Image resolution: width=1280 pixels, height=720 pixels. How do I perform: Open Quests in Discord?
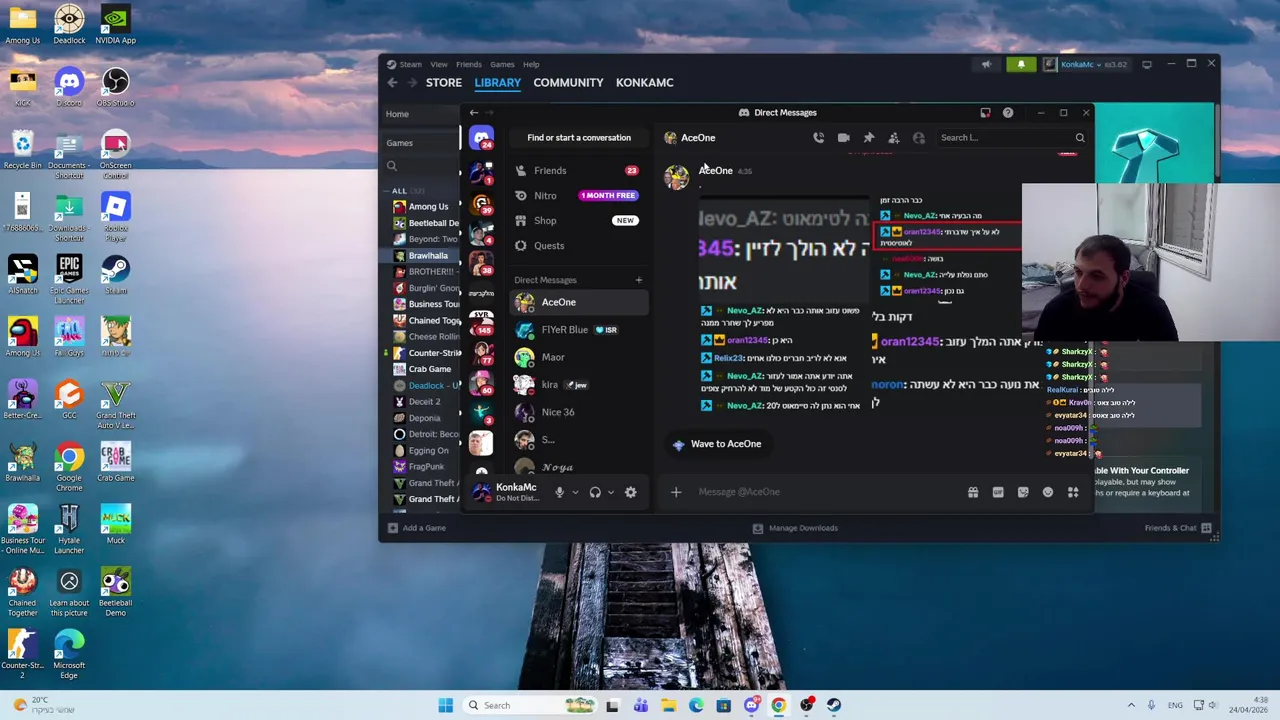coord(579,246)
